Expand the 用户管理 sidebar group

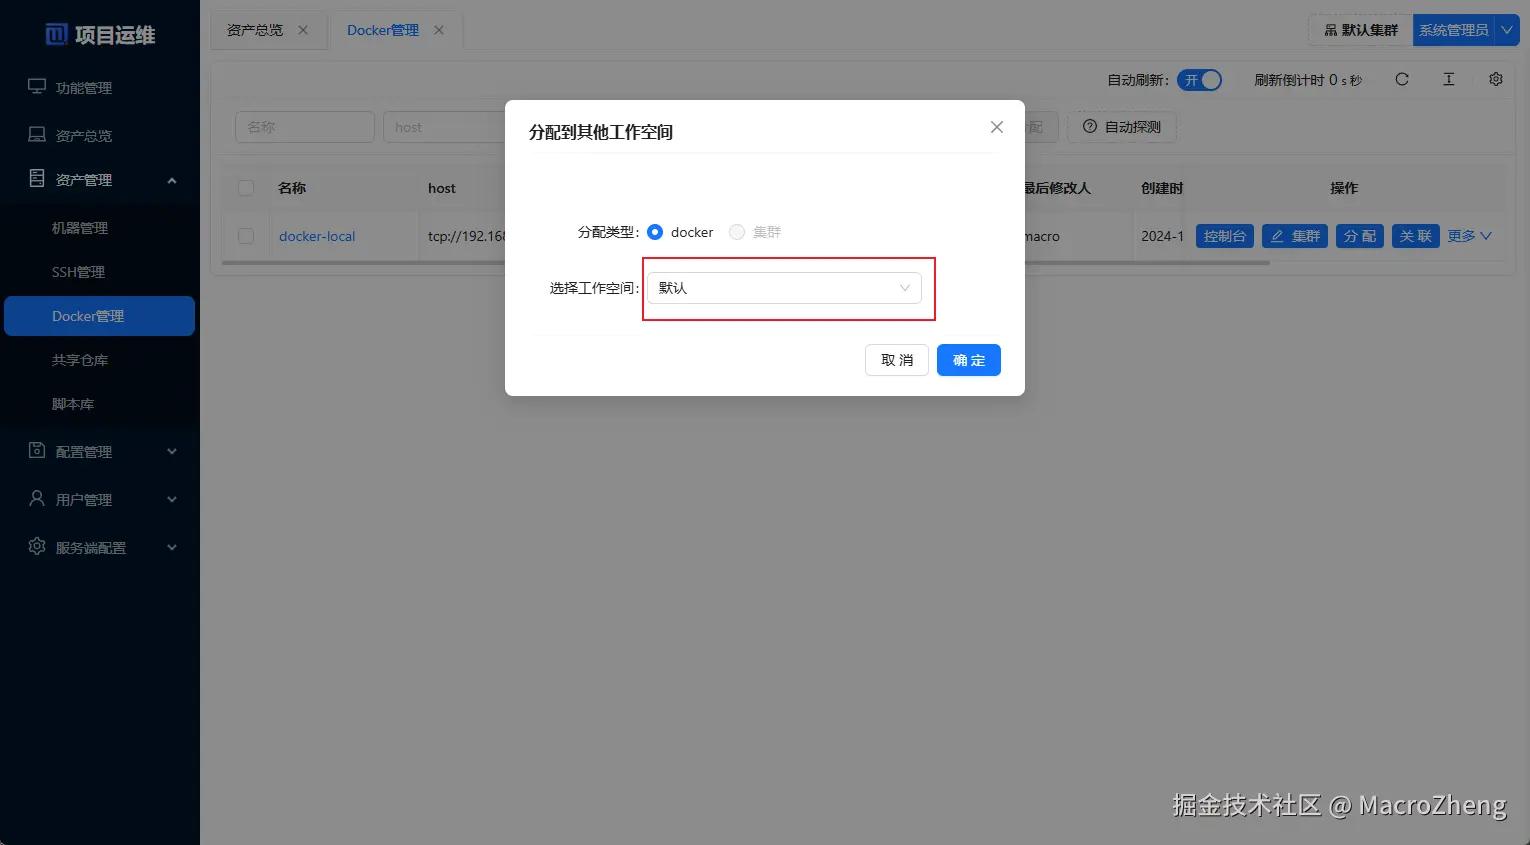point(100,500)
